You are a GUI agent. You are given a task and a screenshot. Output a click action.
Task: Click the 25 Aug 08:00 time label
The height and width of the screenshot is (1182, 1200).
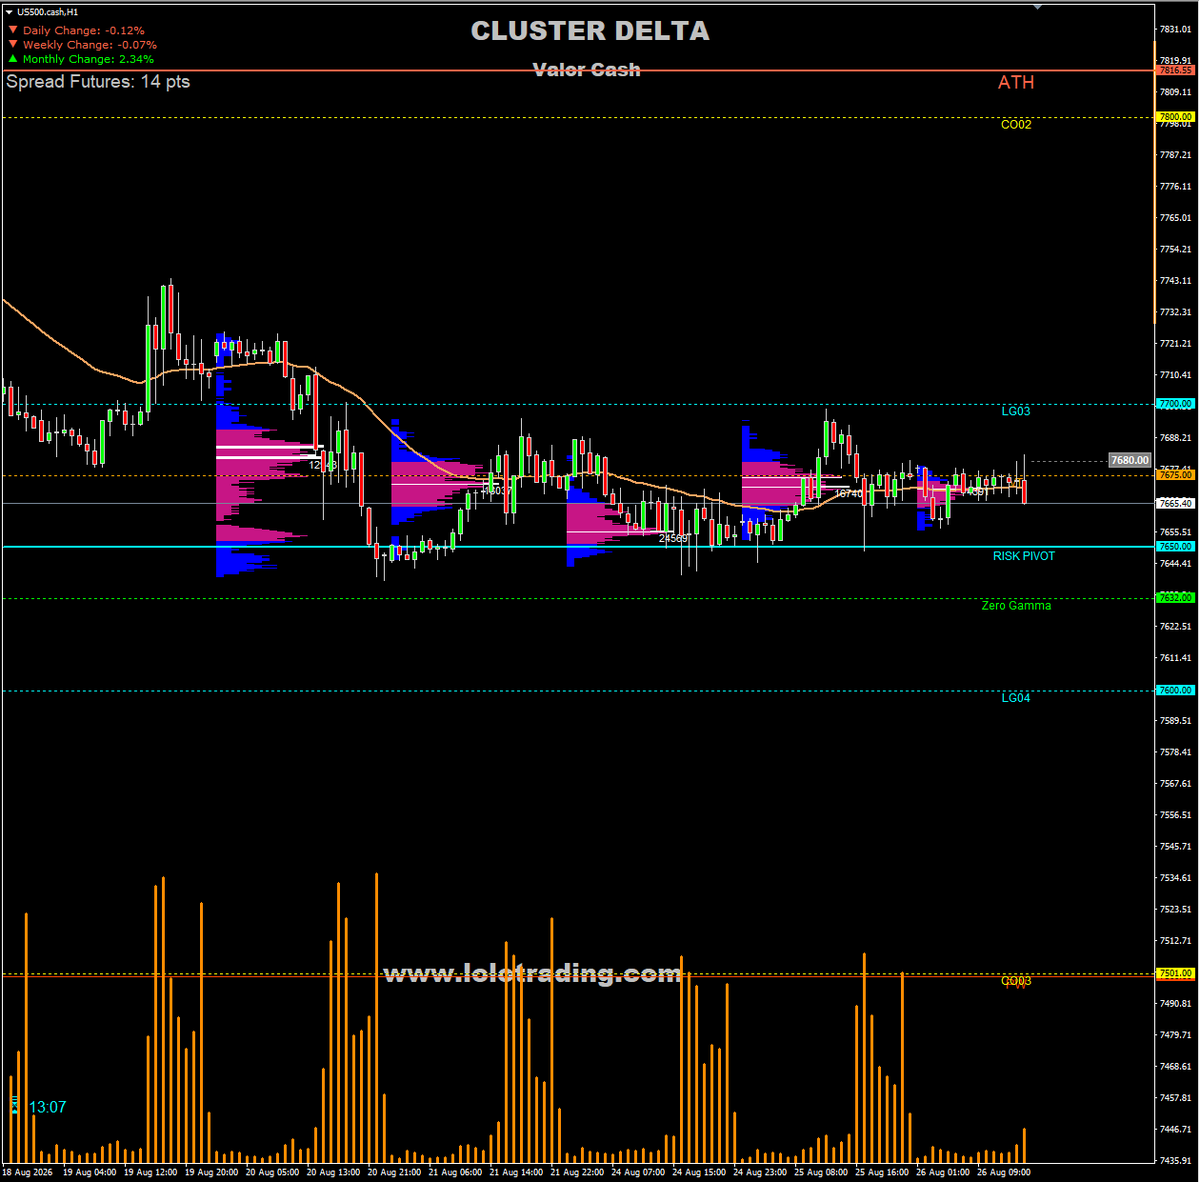[822, 1172]
